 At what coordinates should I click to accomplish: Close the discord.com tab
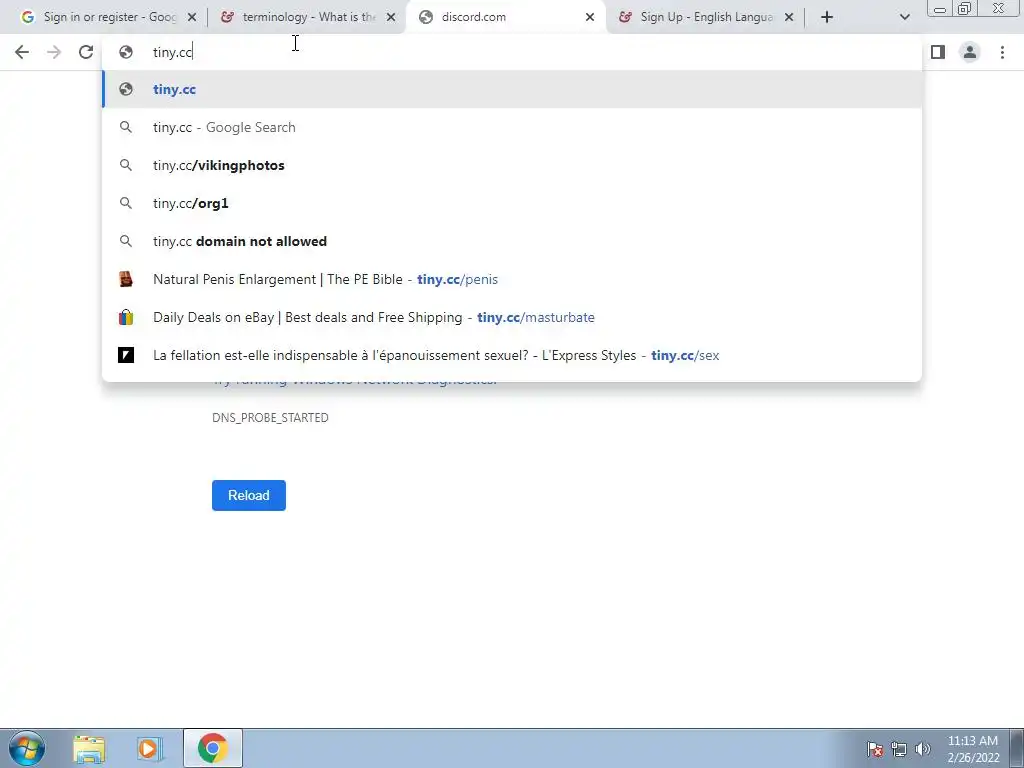(590, 18)
